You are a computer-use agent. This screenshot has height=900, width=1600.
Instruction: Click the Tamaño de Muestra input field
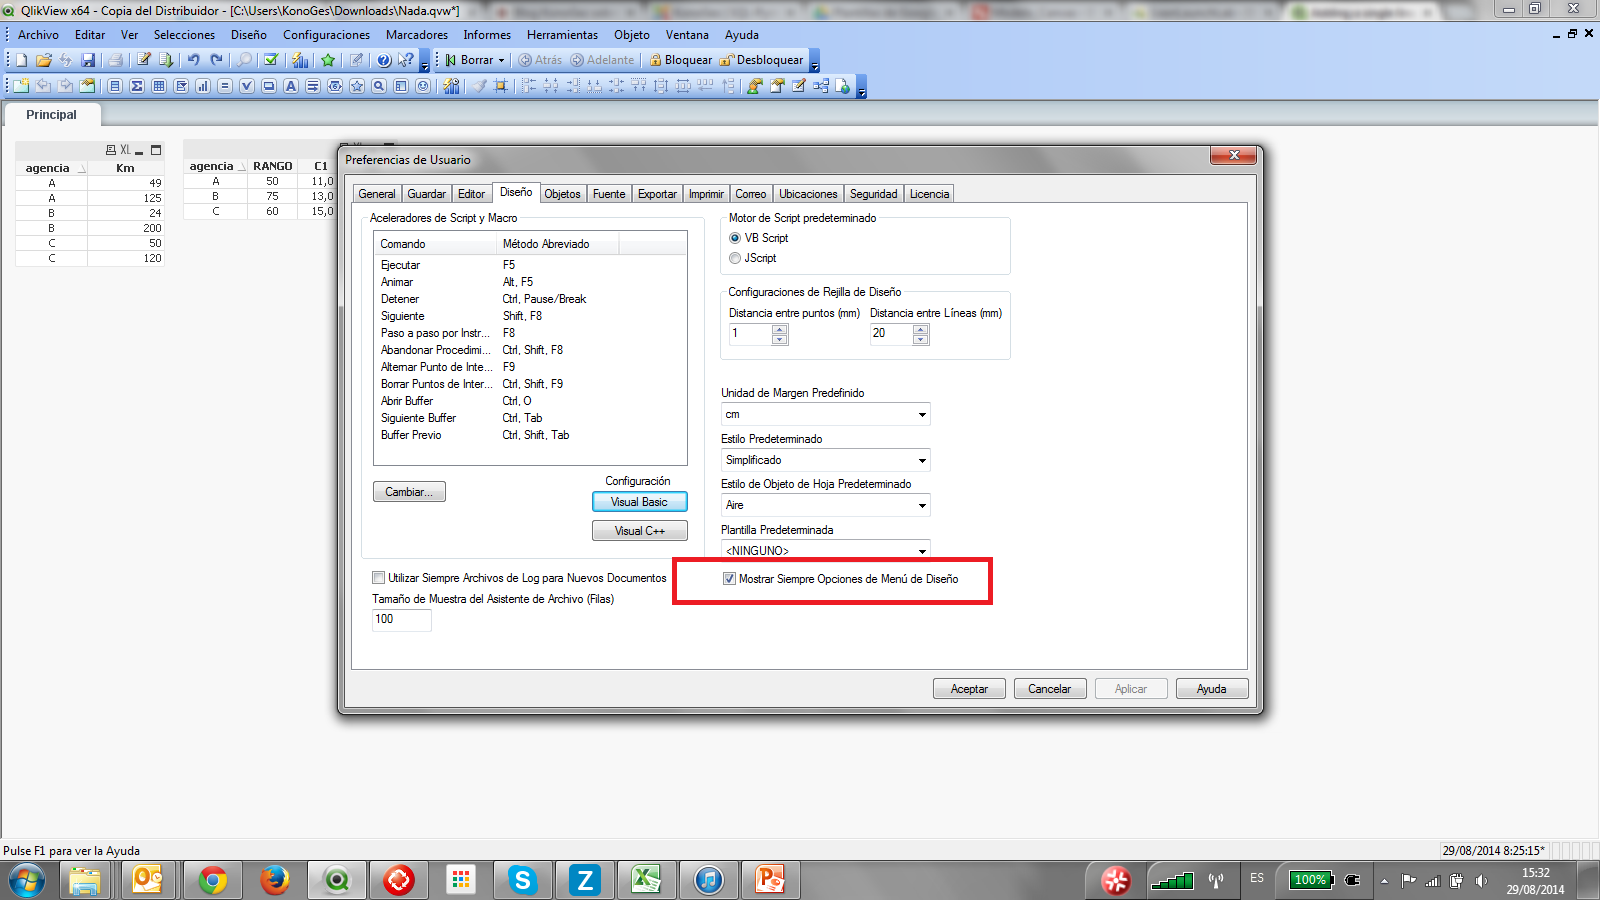[402, 620]
